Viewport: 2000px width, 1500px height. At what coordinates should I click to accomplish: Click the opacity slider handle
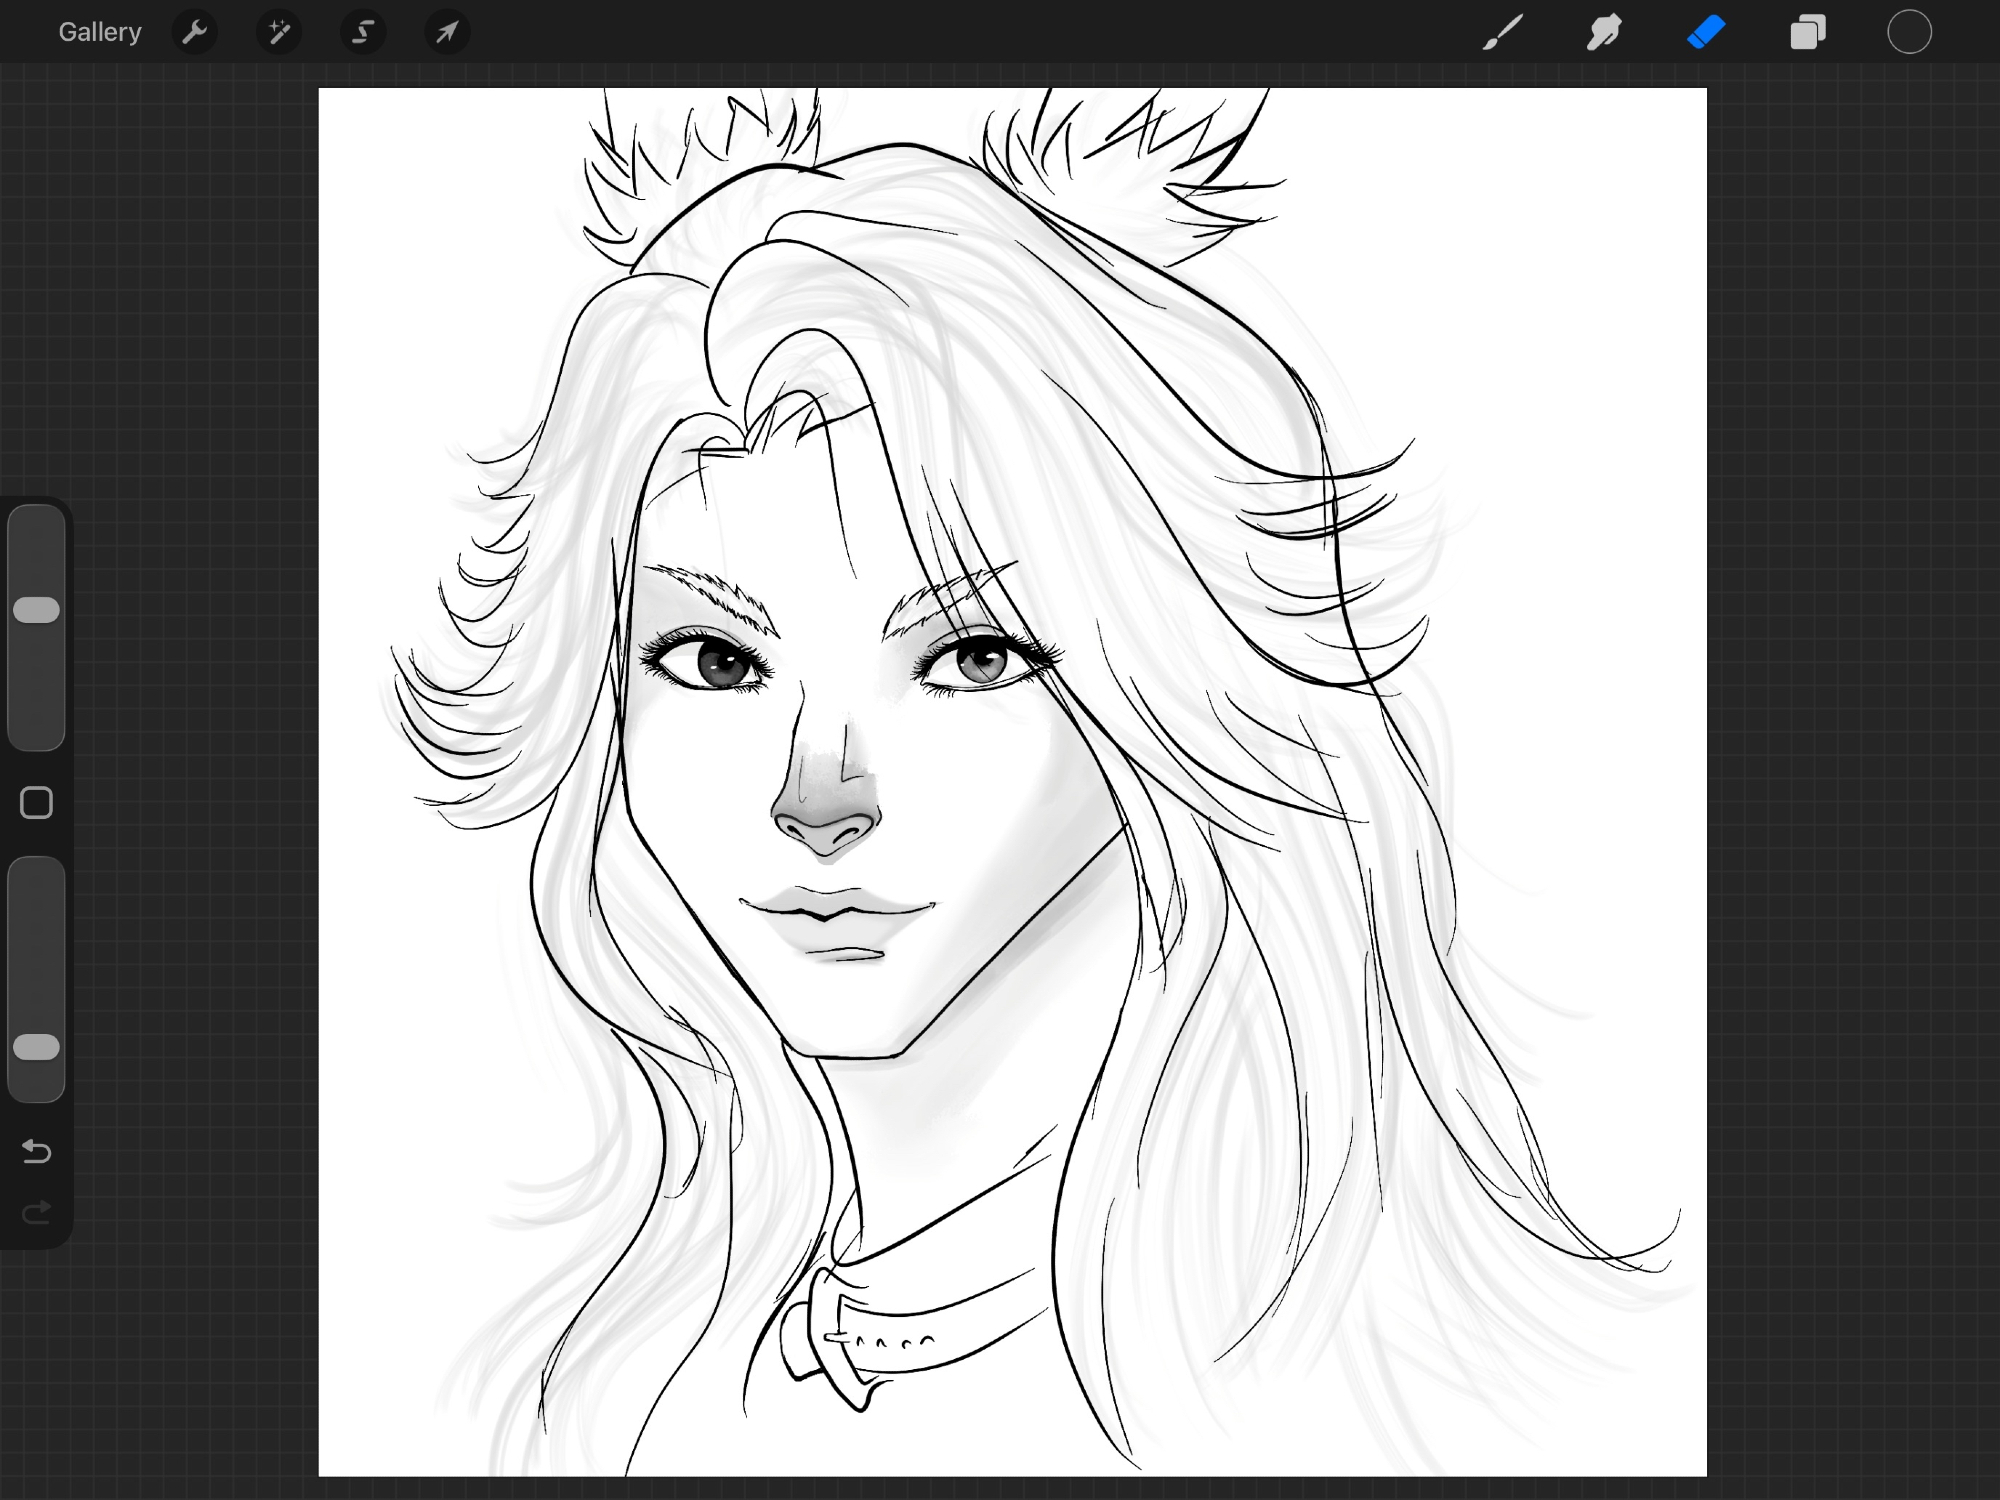pyautogui.click(x=37, y=1047)
